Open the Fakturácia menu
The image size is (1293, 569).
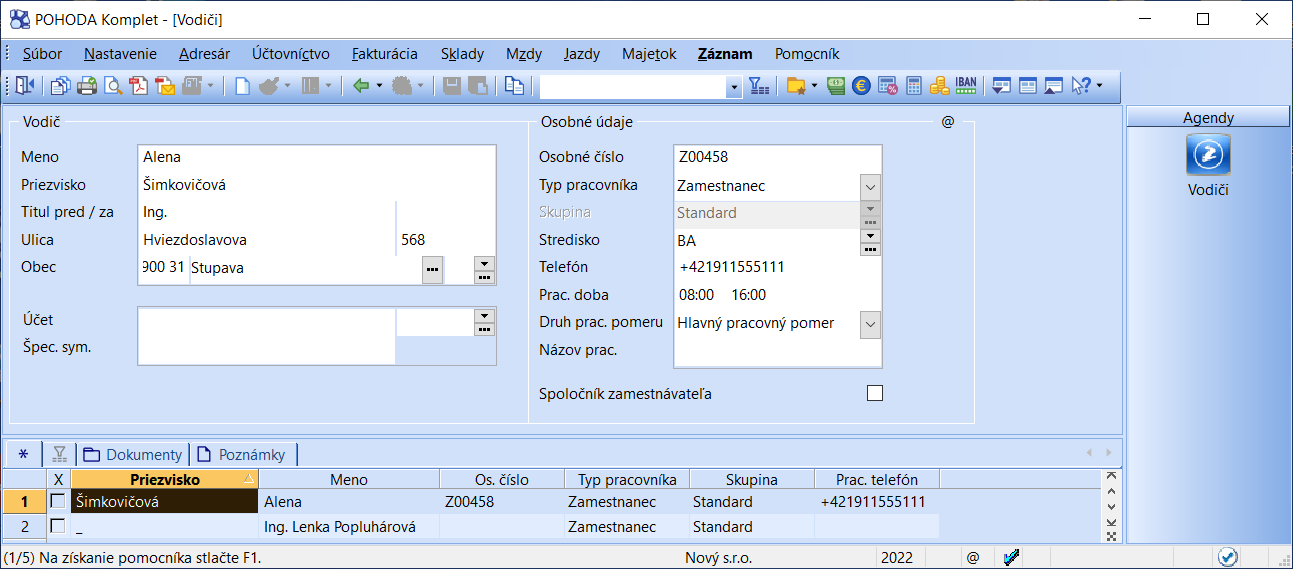385,54
